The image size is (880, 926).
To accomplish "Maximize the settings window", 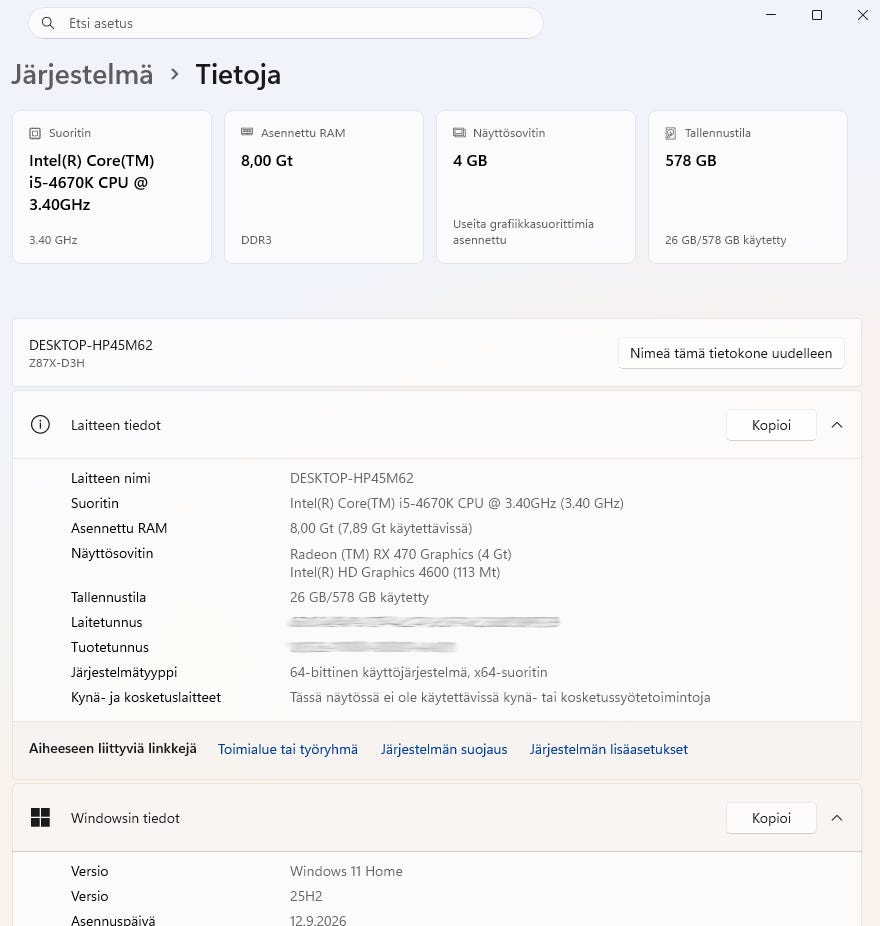I will (x=817, y=15).
